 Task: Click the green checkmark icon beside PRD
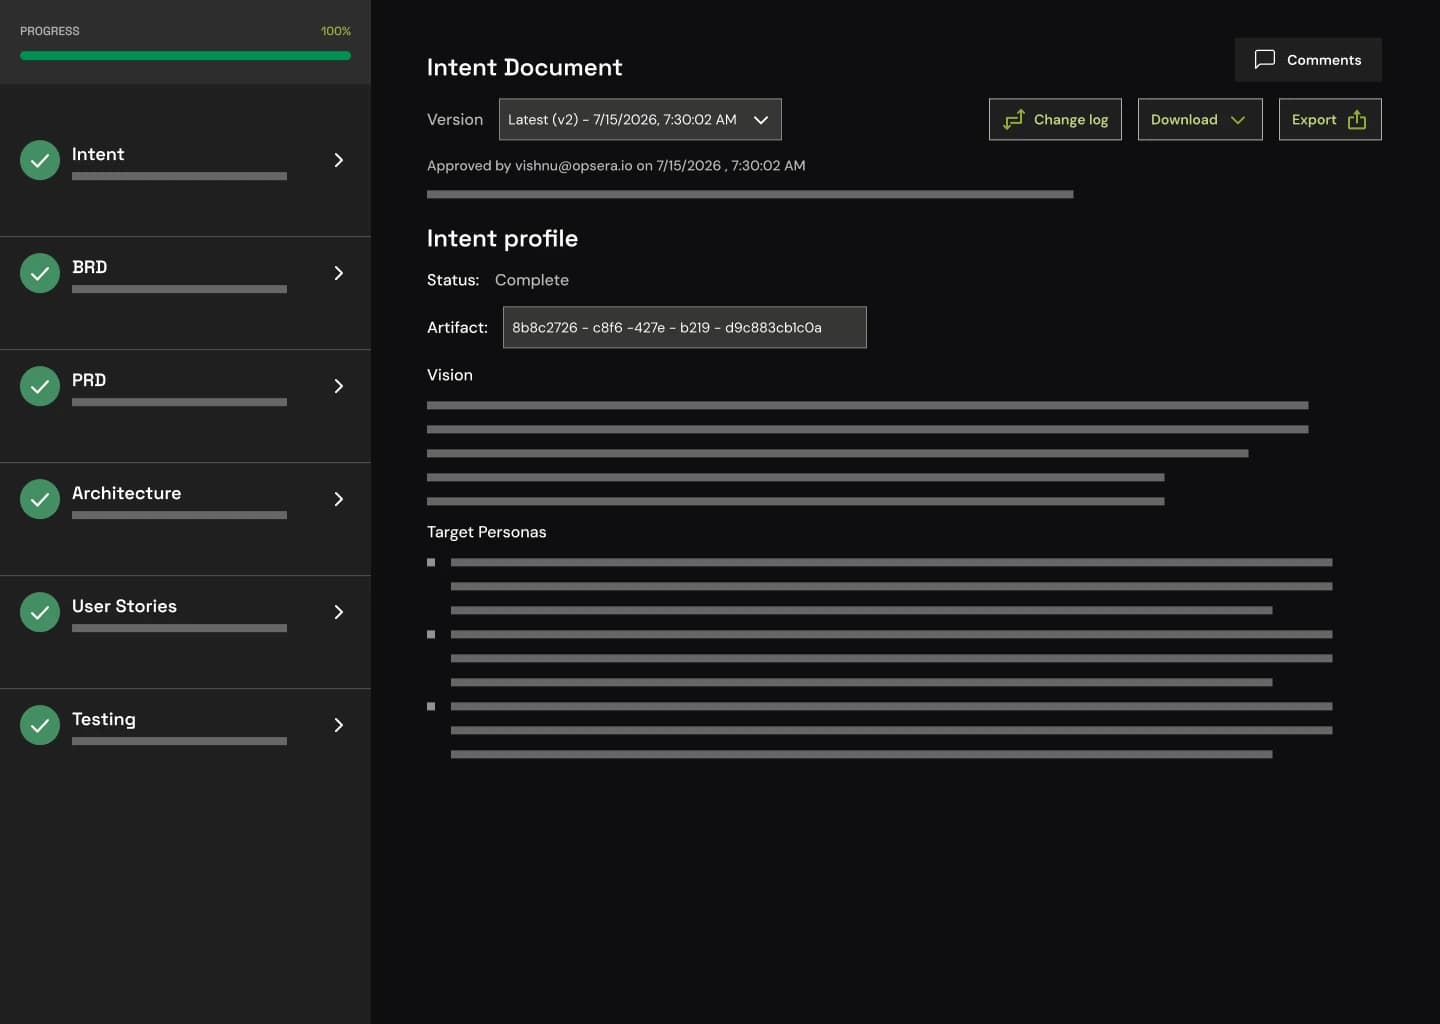(40, 386)
